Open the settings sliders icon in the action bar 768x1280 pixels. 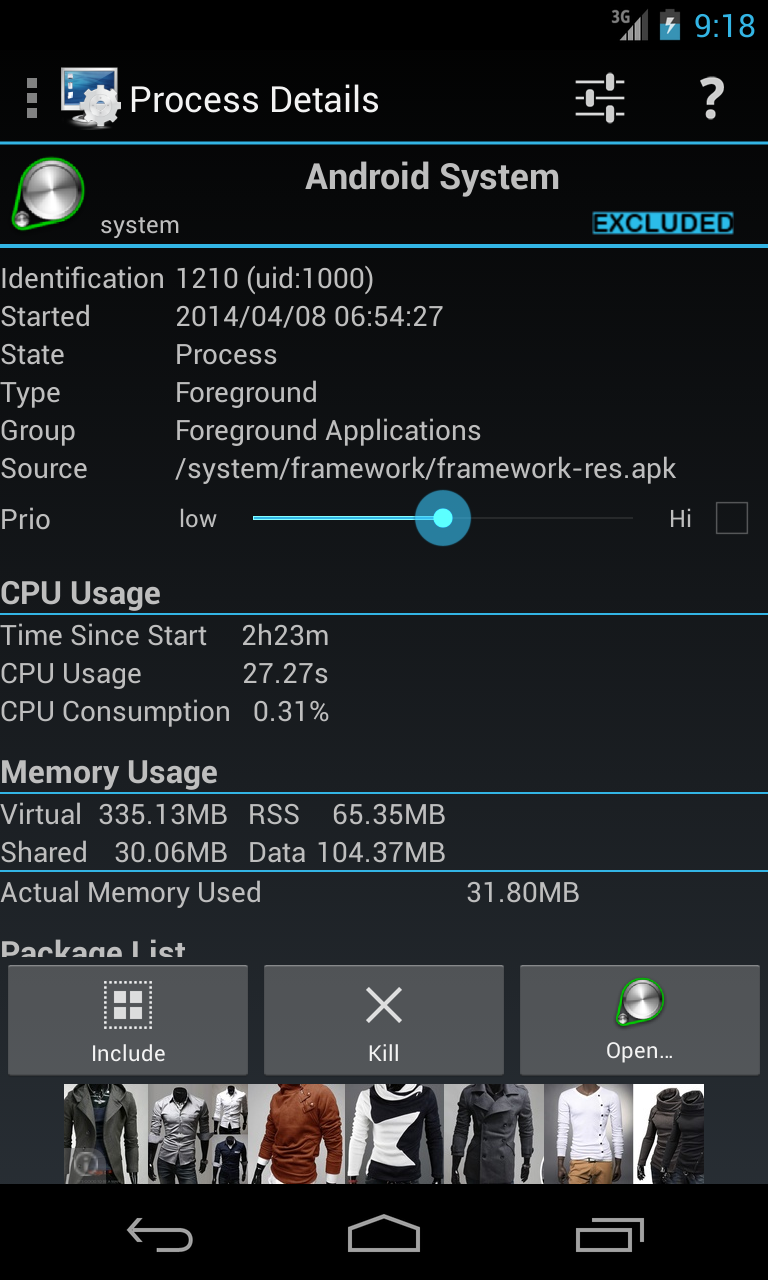click(598, 98)
